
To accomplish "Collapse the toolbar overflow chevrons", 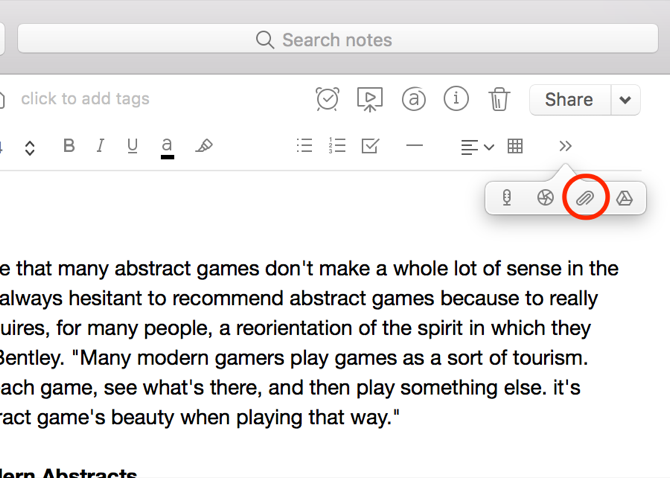I will pos(565,146).
